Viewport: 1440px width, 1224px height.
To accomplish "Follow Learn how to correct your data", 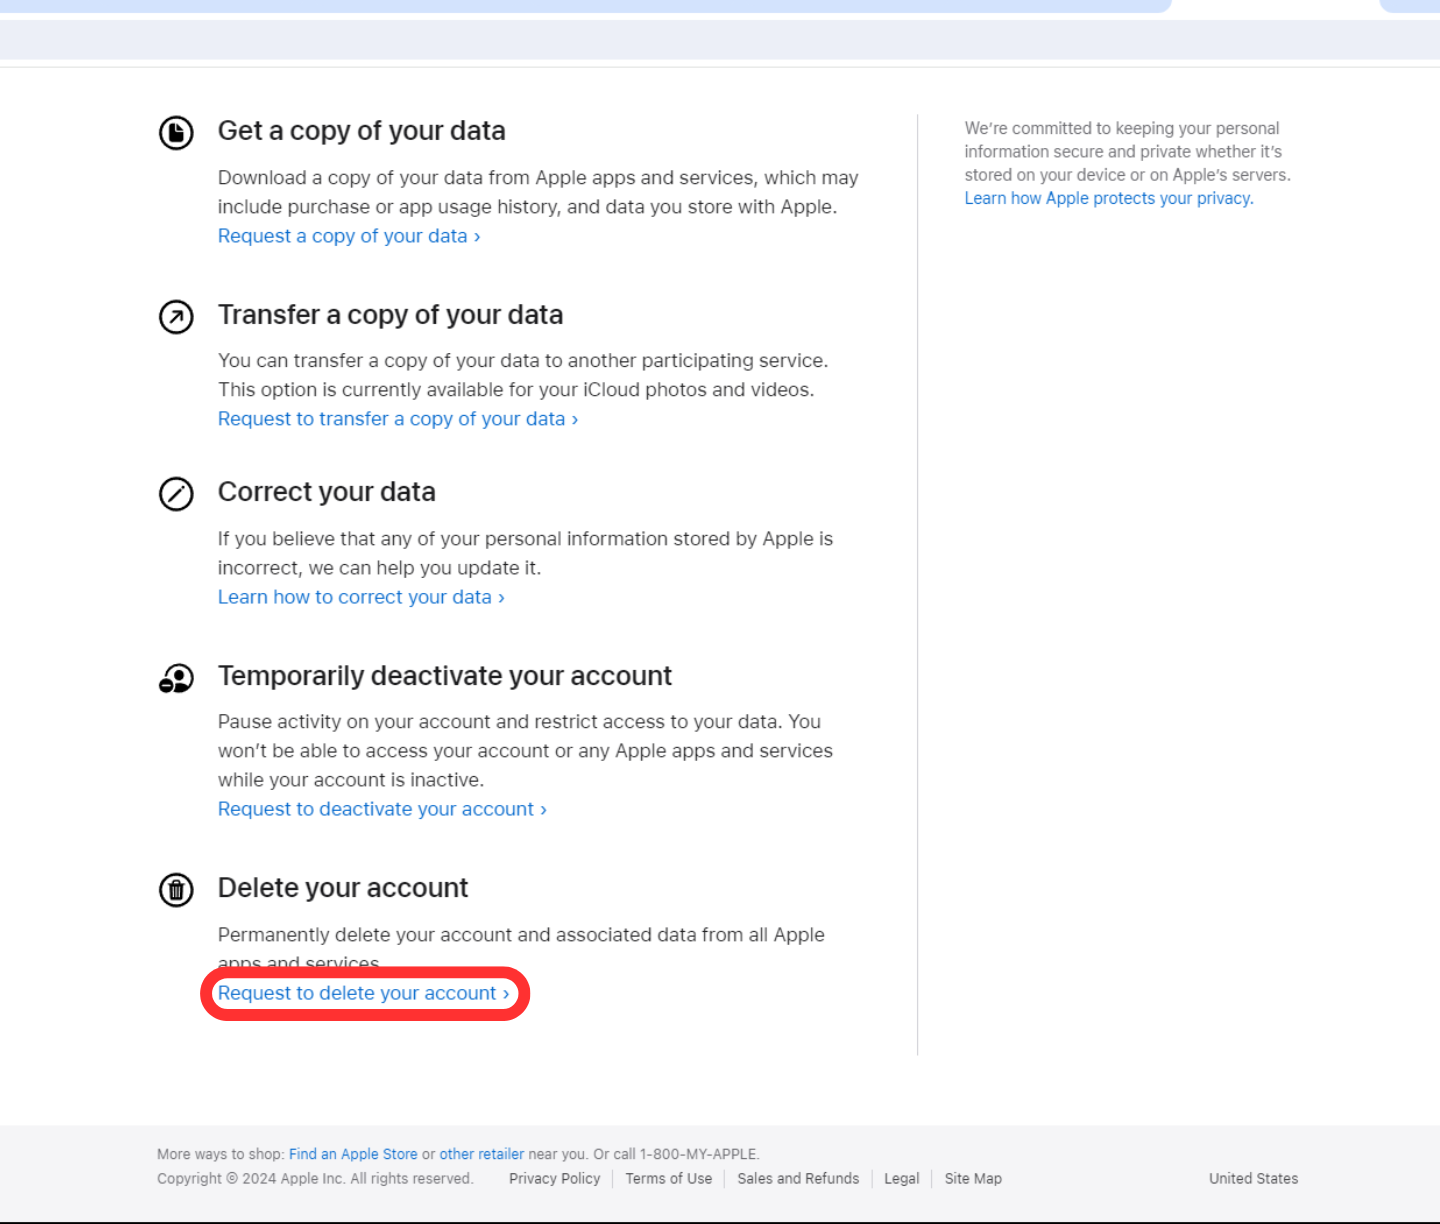I will coord(360,597).
